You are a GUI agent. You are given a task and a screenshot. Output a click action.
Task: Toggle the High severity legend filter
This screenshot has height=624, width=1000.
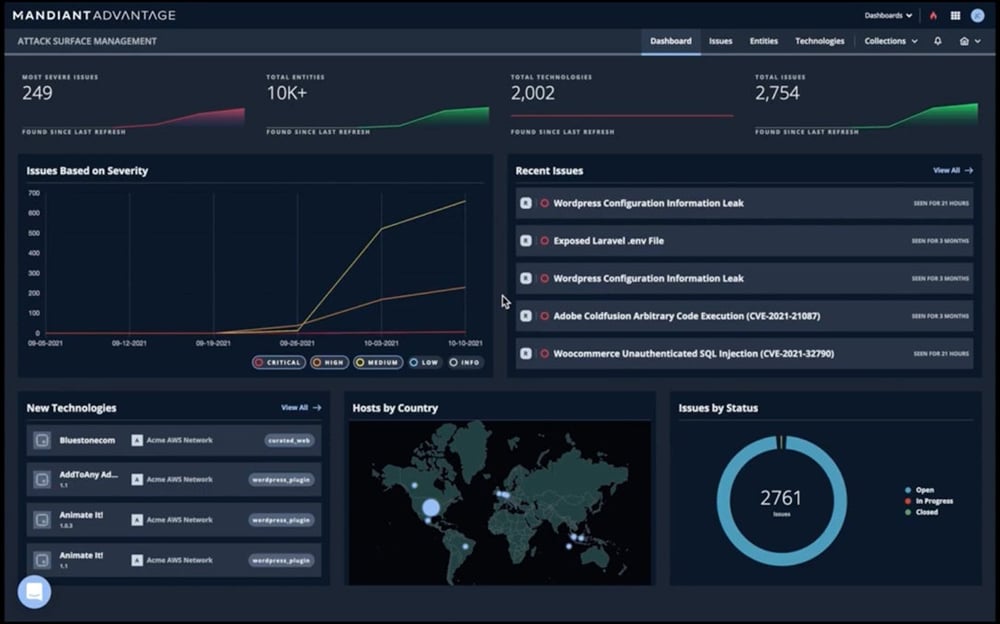330,362
